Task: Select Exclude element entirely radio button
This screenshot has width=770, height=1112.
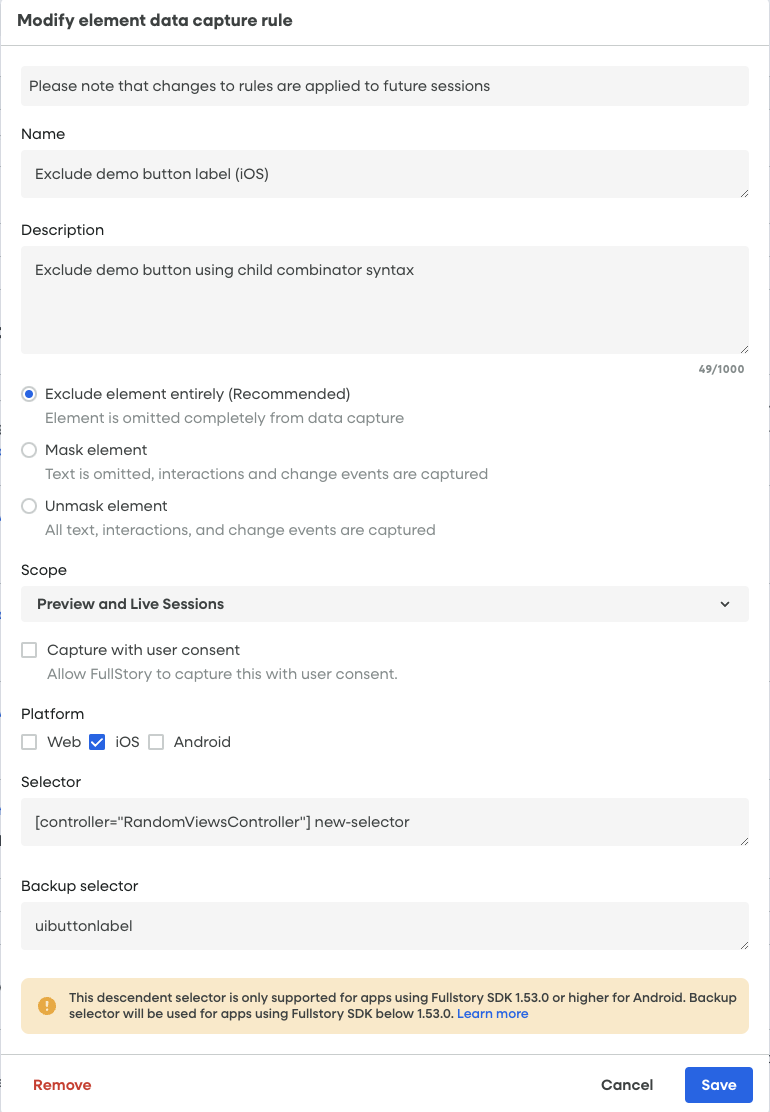Action: 29,394
